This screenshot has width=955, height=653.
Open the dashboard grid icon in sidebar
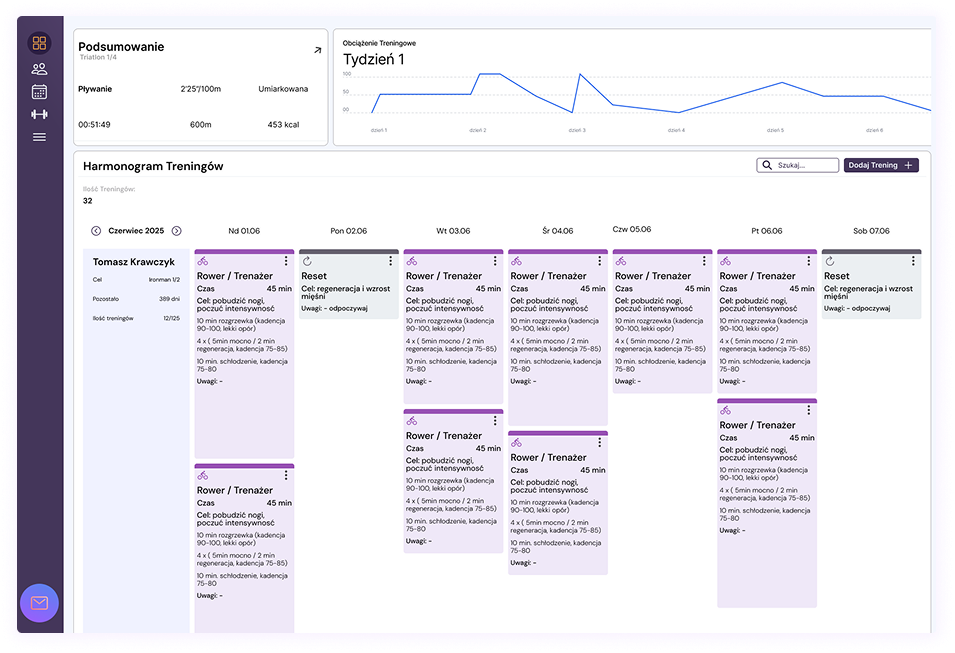39,43
